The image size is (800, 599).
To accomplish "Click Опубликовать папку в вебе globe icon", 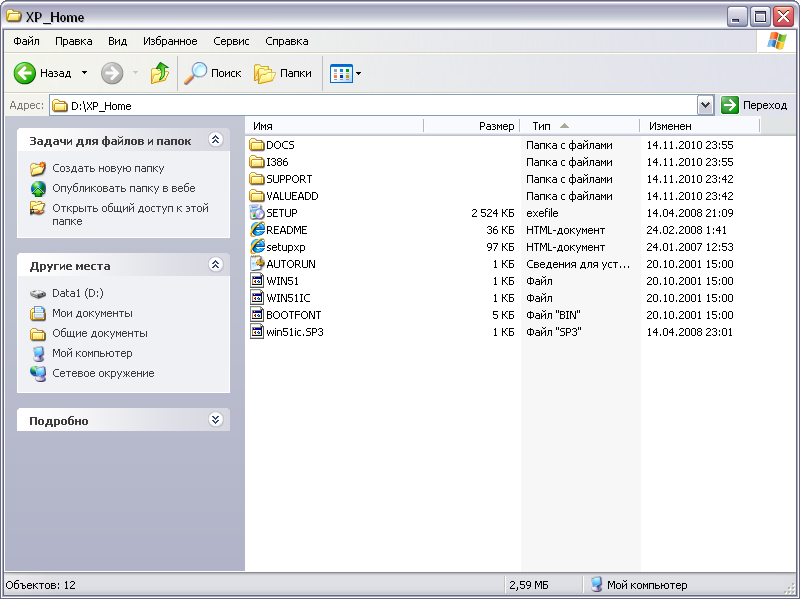I will pyautogui.click(x=38, y=188).
